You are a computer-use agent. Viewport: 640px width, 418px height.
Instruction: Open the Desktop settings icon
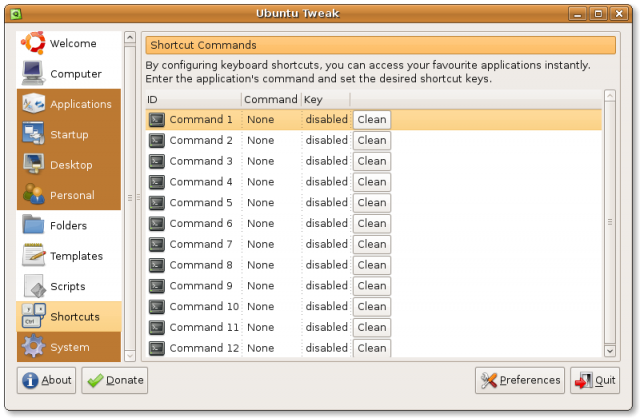pyautogui.click(x=33, y=164)
